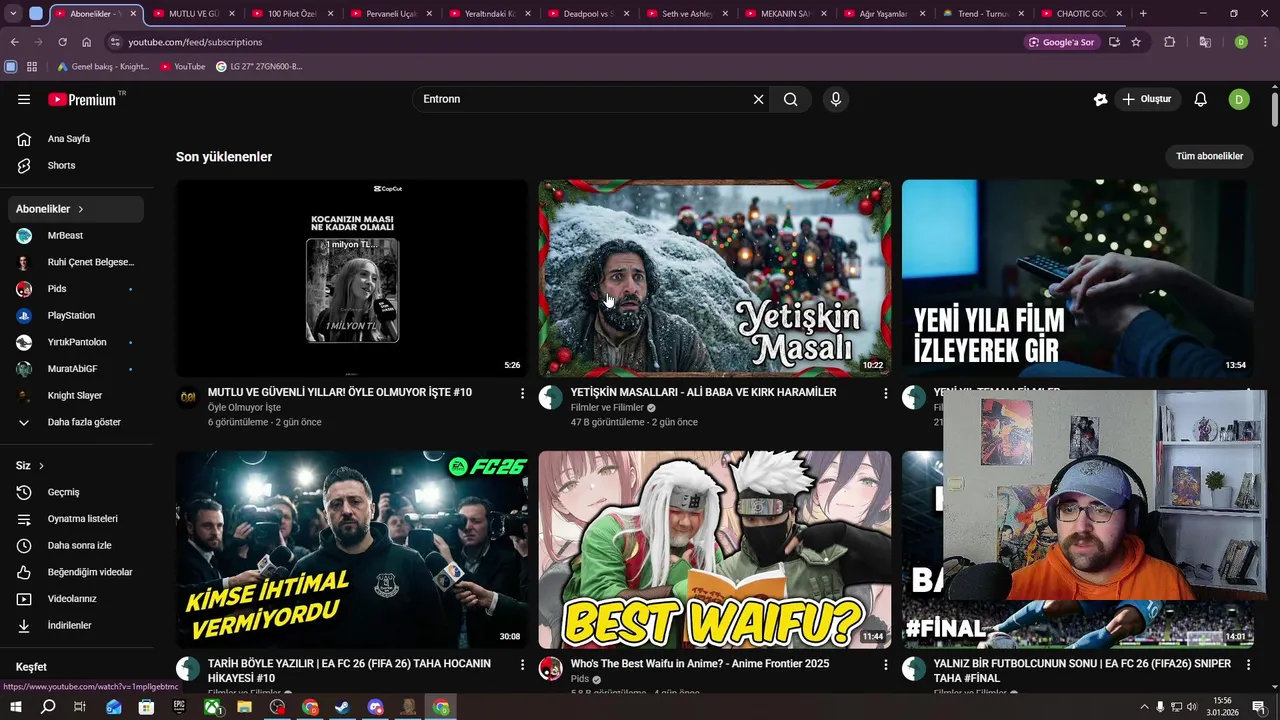Switch to CHAOTIC GOO browser tab

[x=1081, y=14]
